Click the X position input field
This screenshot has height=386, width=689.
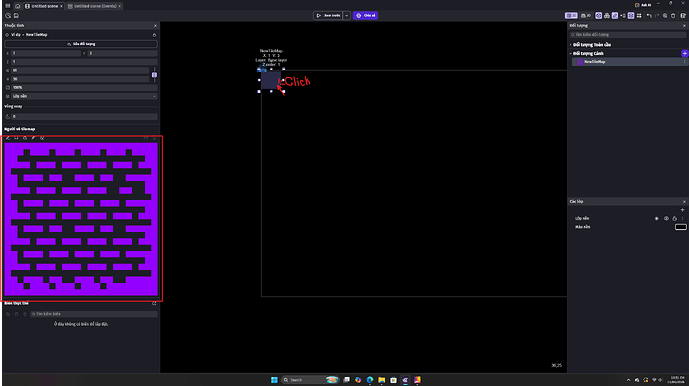[x=46, y=53]
